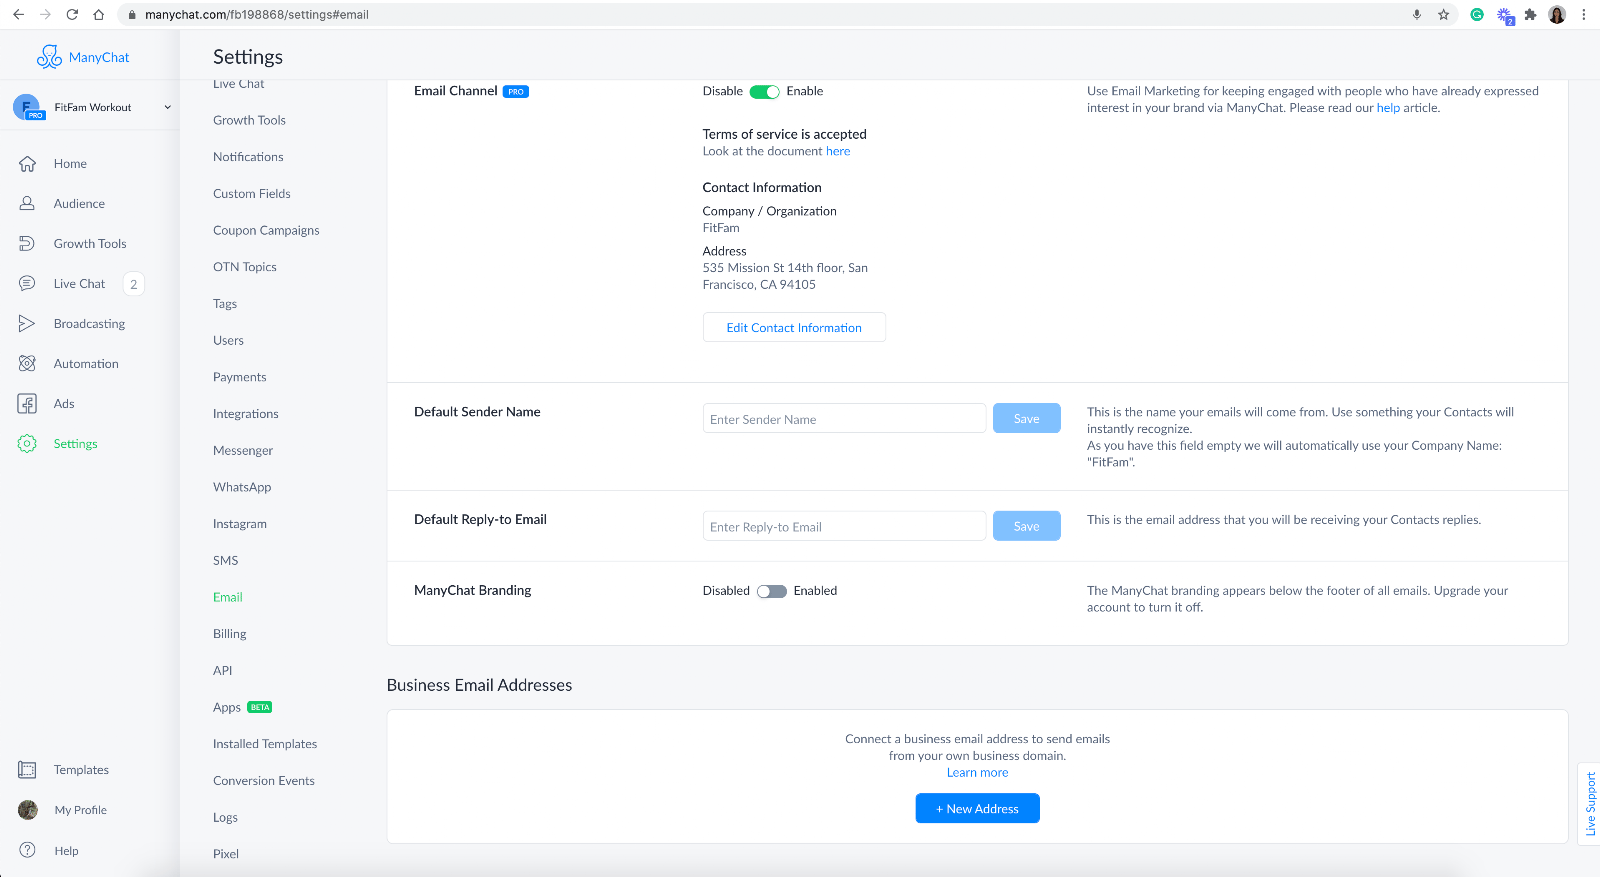Viewport: 1600px width, 877px height.
Task: Open browser home page icon
Action: [98, 15]
